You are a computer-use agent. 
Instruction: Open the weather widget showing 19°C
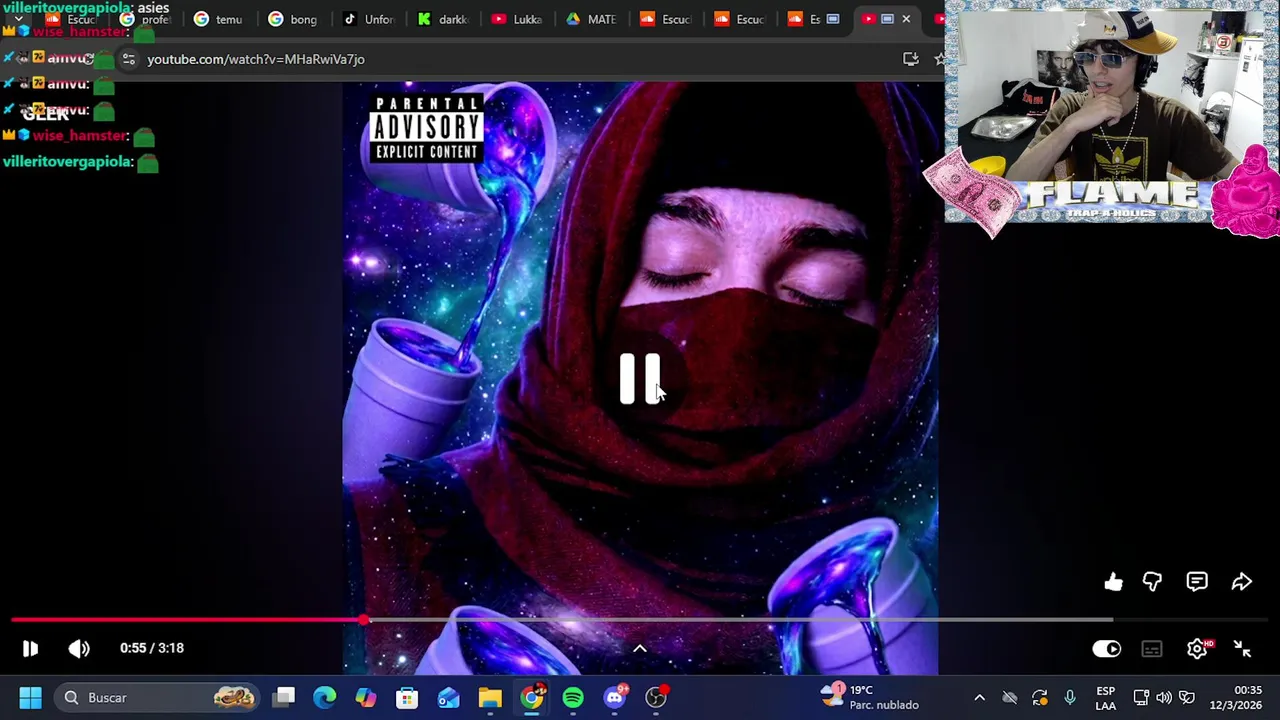tap(869, 697)
